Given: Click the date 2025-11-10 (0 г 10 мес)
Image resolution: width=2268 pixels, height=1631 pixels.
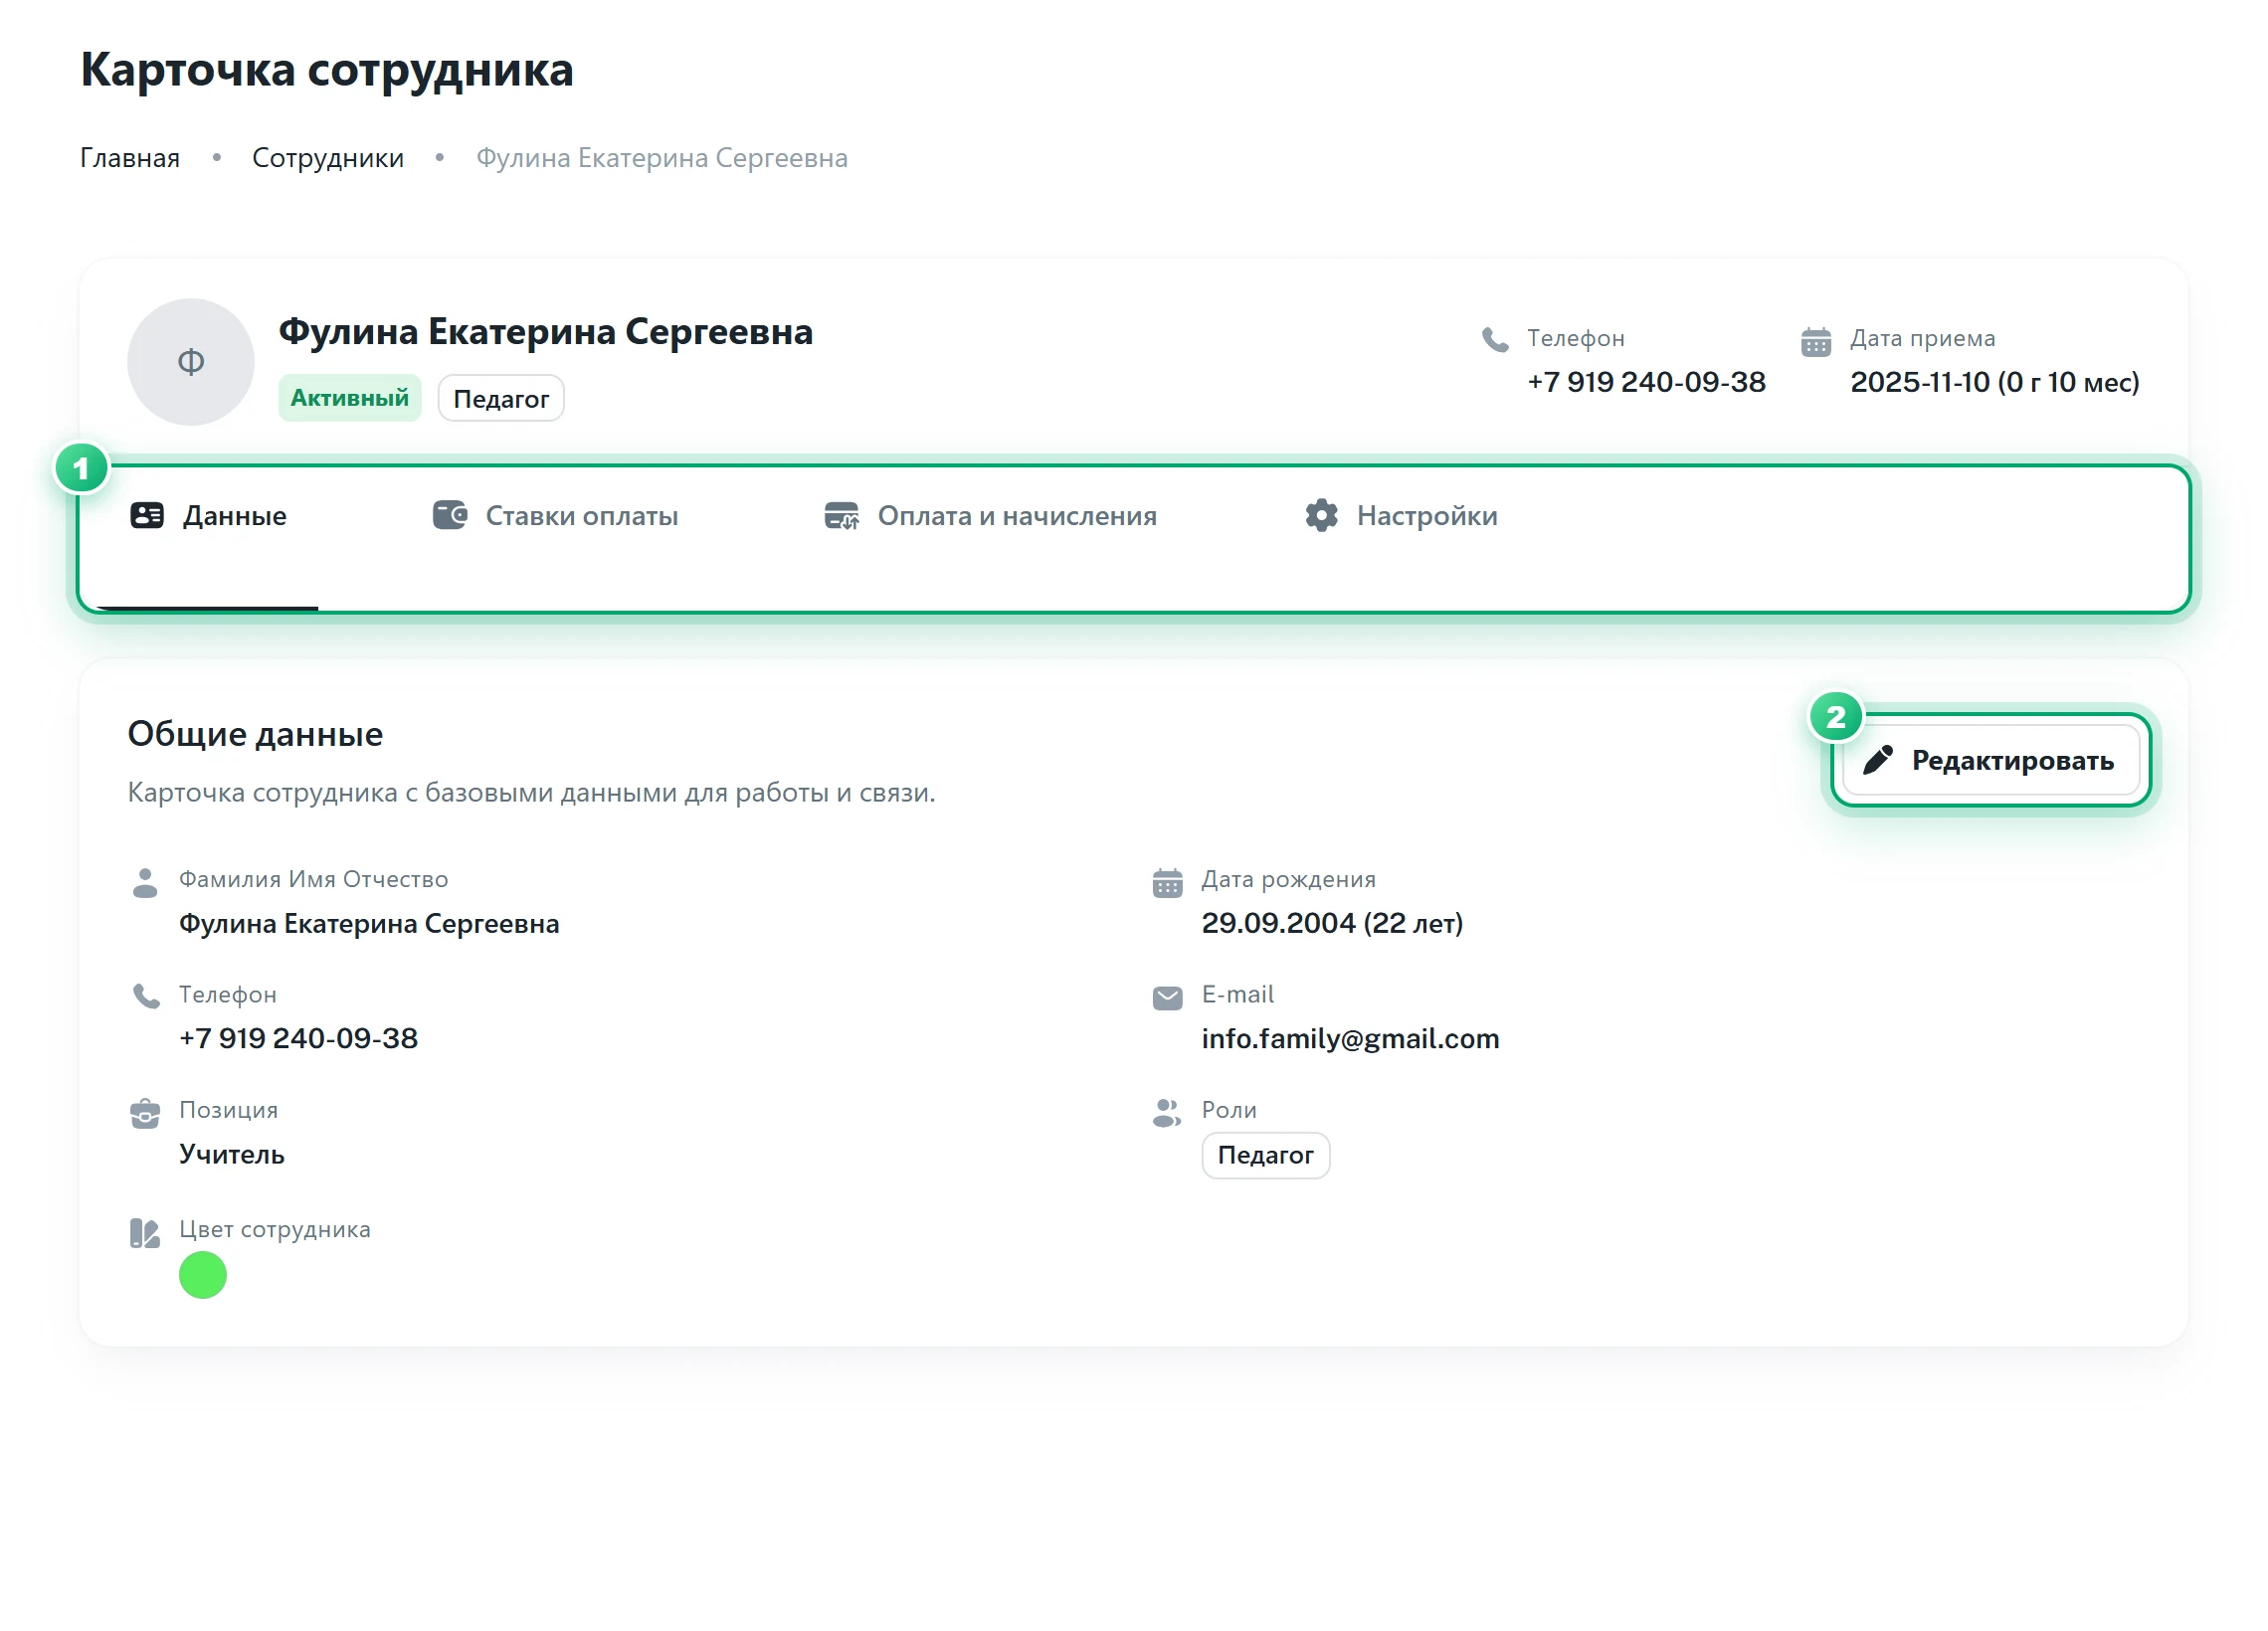Looking at the screenshot, I should [1994, 382].
